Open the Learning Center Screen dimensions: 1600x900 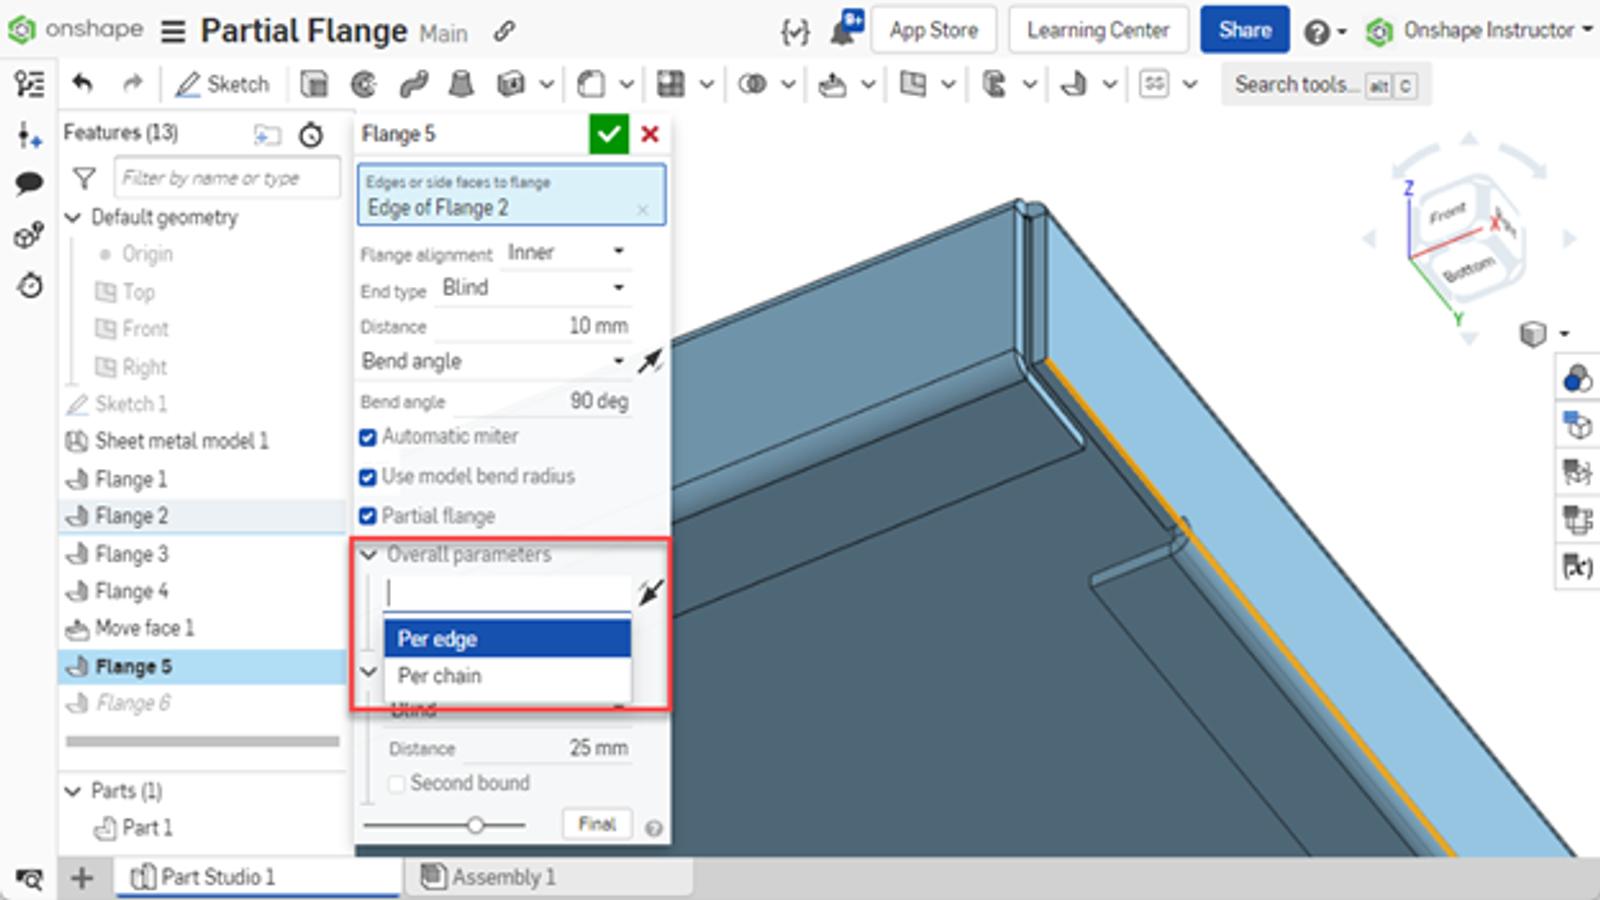1097,29
